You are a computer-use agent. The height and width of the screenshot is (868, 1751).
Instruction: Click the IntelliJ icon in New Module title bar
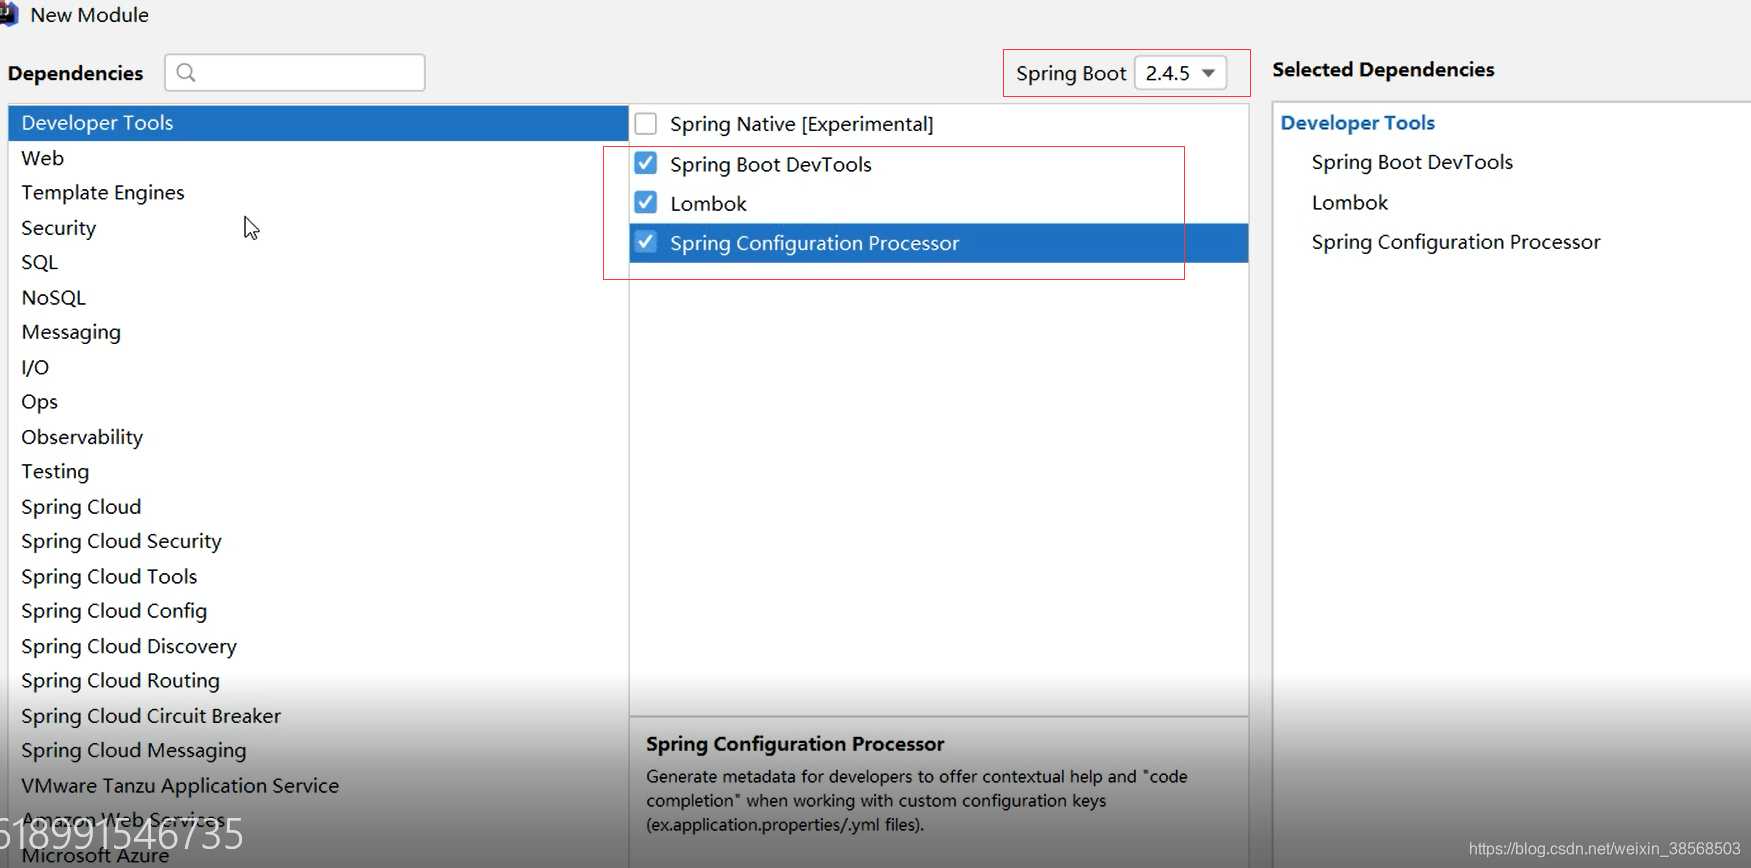[9, 14]
